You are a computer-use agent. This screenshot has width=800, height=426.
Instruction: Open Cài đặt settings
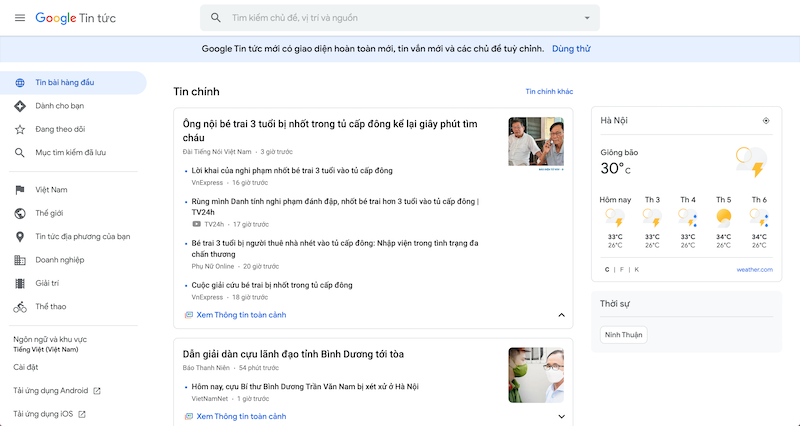(26, 367)
